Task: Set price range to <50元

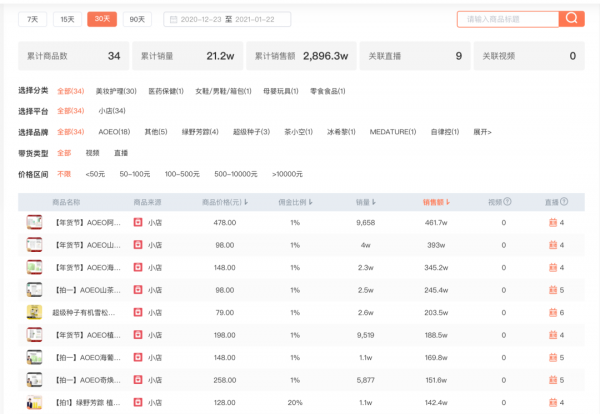Action: coord(95,174)
